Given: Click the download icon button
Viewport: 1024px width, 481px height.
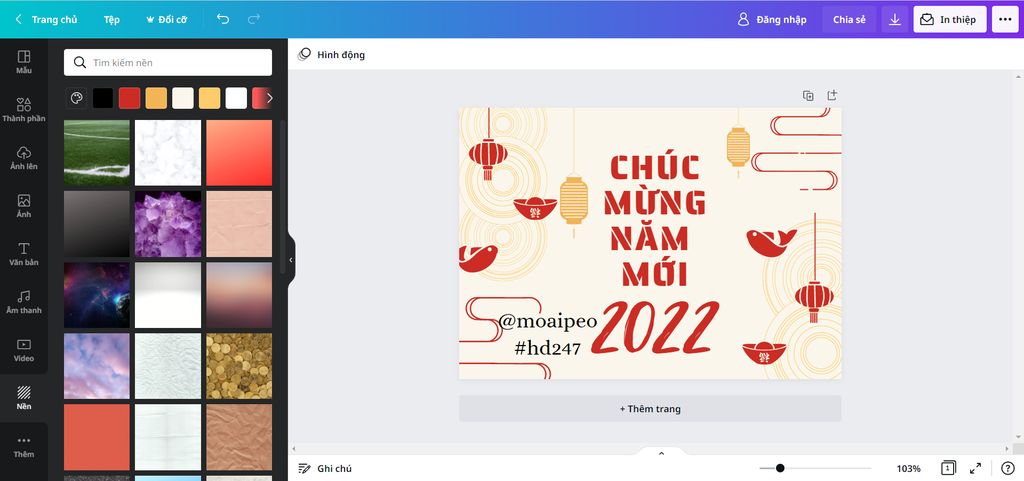Looking at the screenshot, I should tap(895, 20).
